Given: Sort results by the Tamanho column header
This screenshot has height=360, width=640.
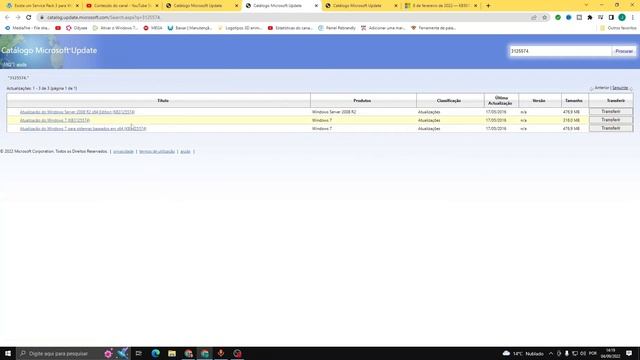Looking at the screenshot, I should click(574, 100).
